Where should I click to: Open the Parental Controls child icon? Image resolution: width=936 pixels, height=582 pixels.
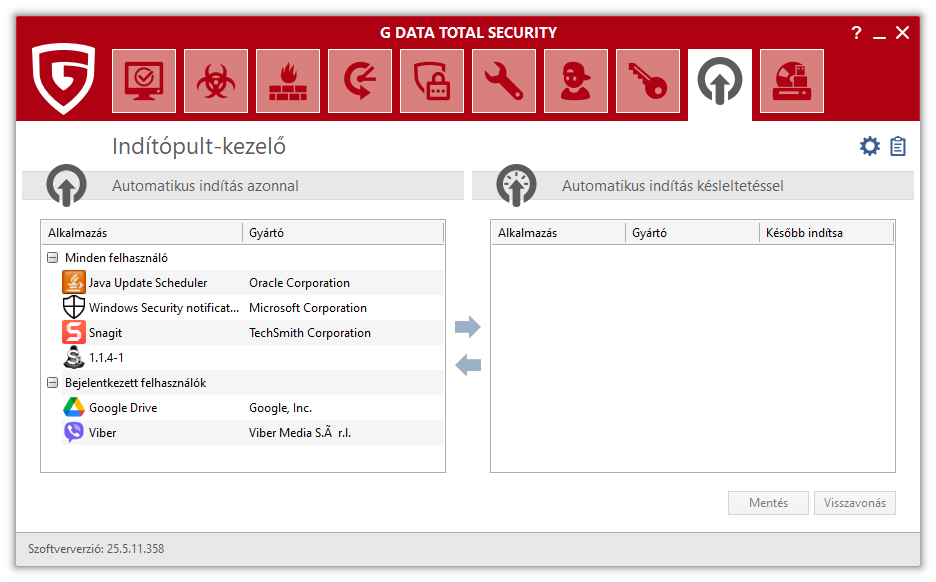(x=575, y=81)
